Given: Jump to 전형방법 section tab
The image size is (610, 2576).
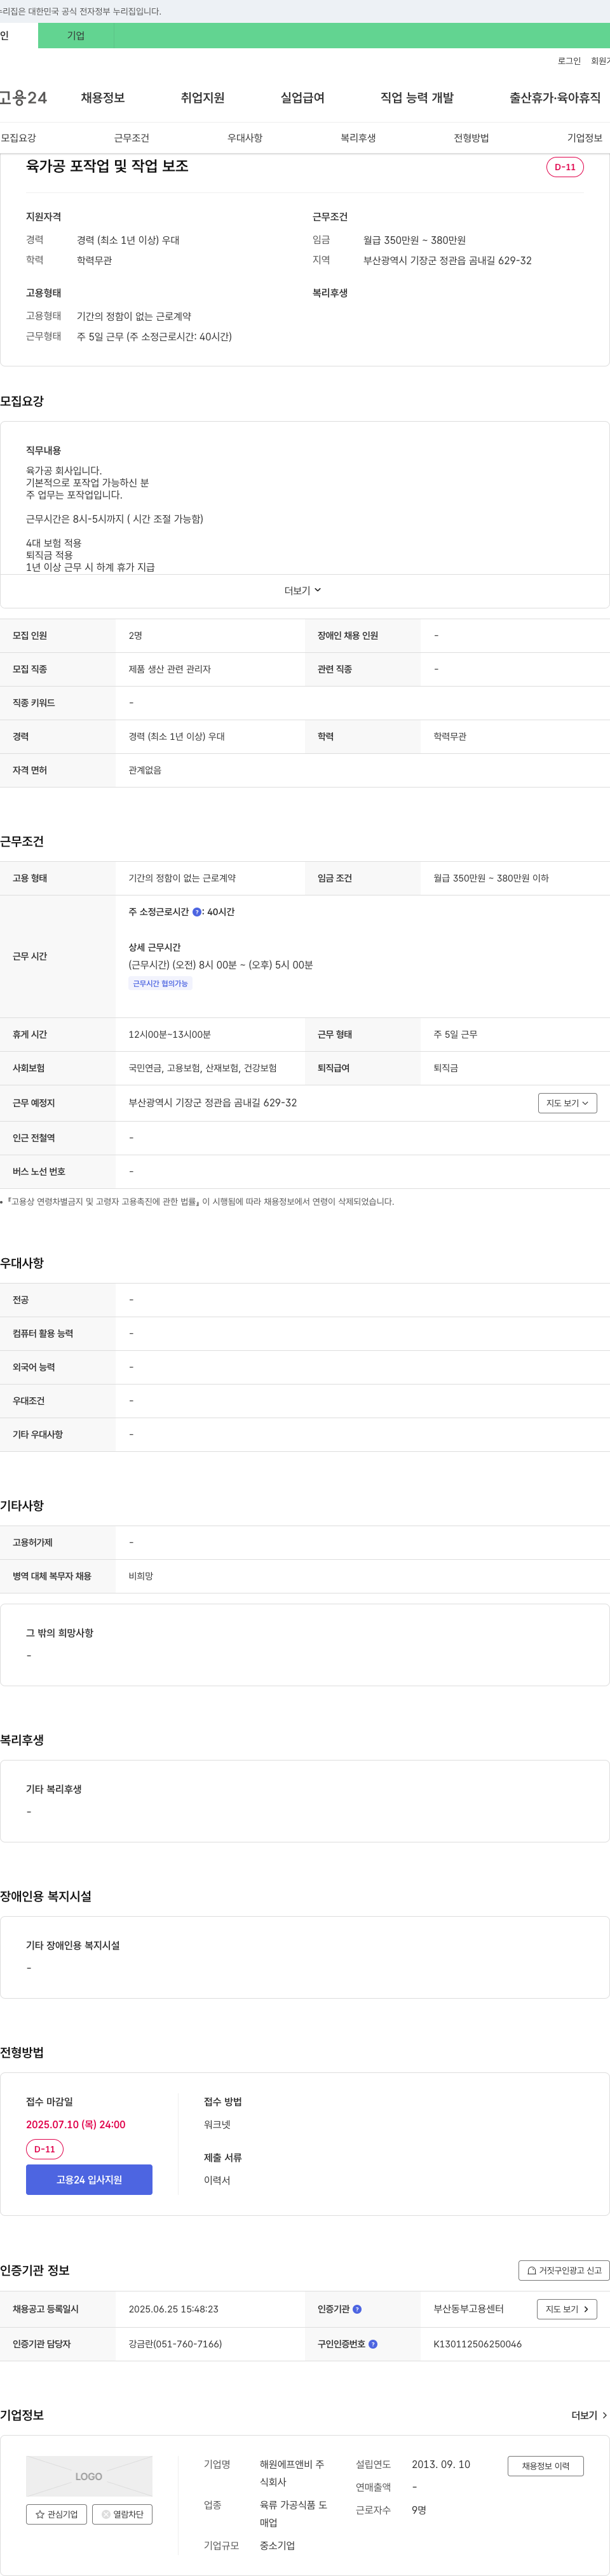Looking at the screenshot, I should [471, 138].
